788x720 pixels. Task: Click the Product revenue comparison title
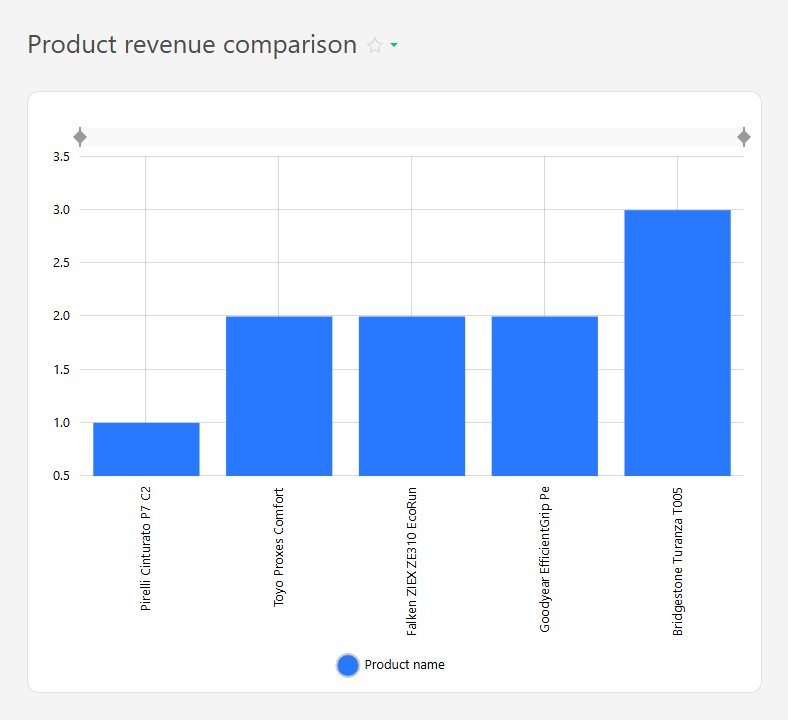(x=192, y=45)
